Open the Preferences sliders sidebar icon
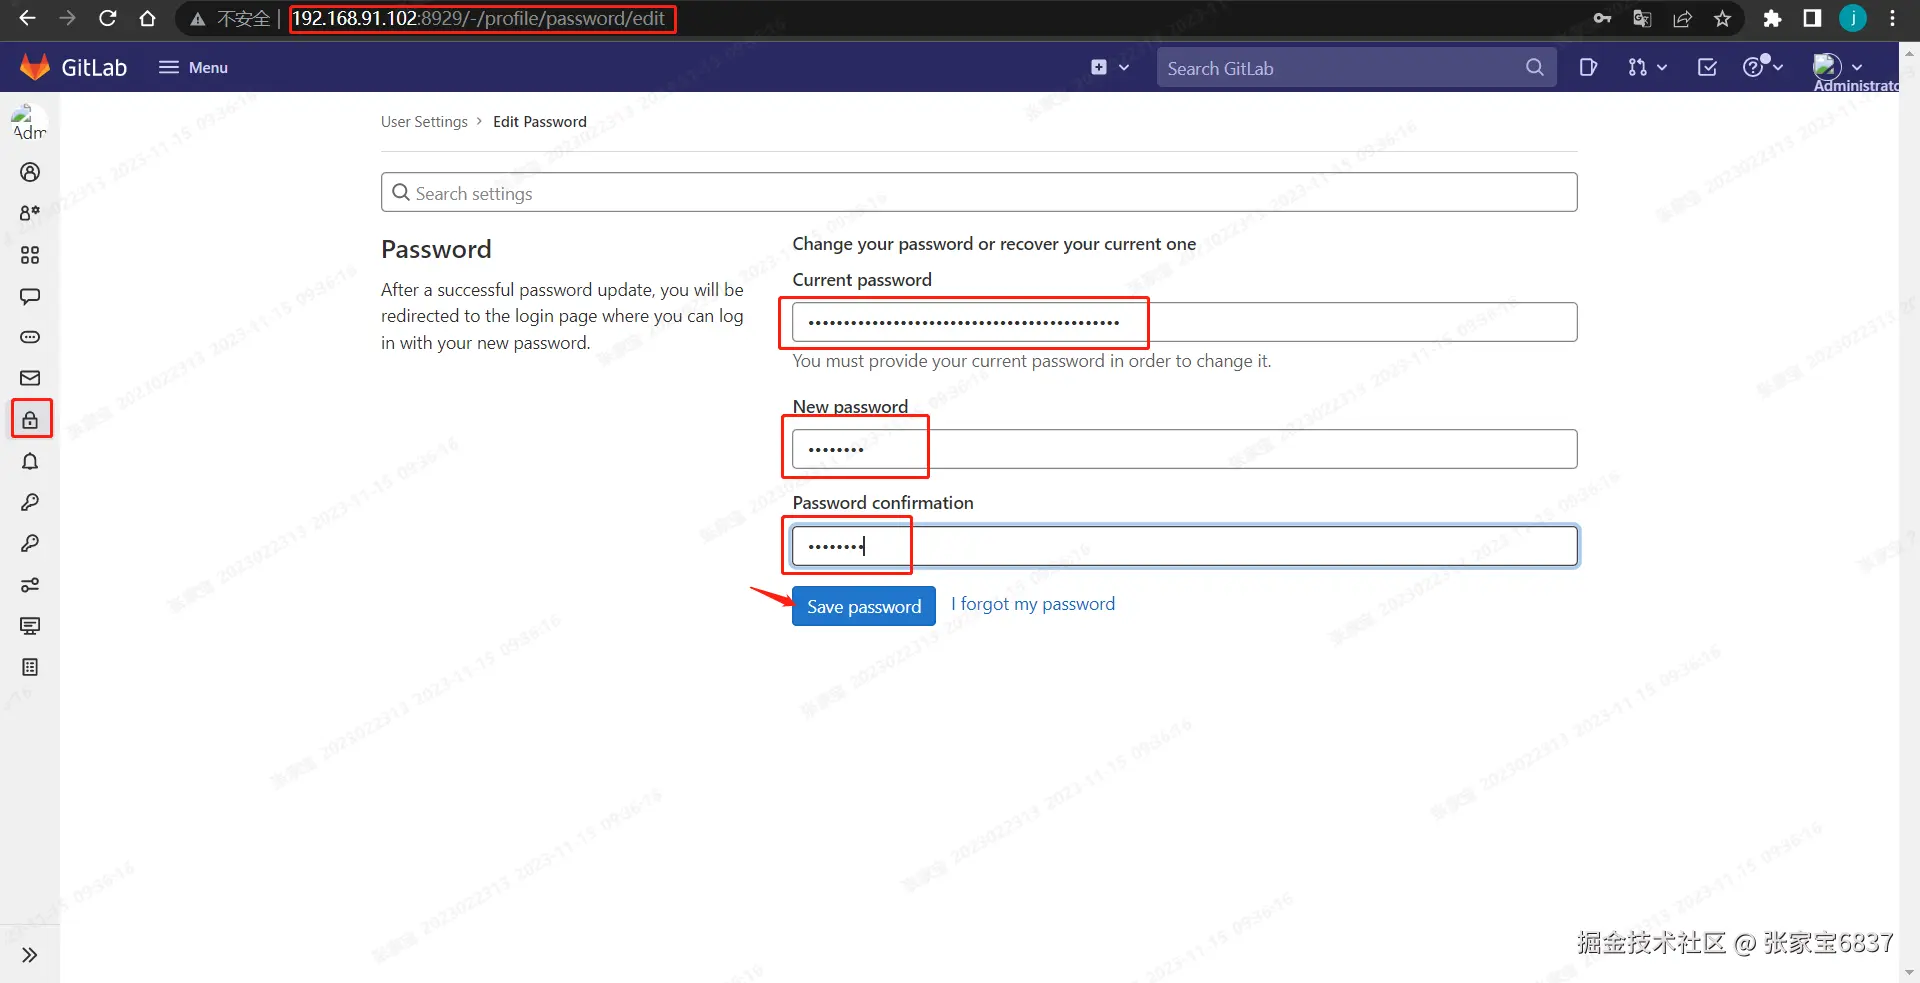The image size is (1920, 983). pos(30,585)
